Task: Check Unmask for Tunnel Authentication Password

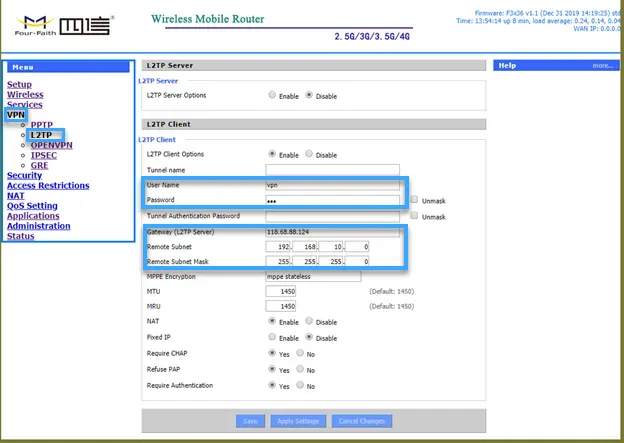Action: pyautogui.click(x=415, y=216)
